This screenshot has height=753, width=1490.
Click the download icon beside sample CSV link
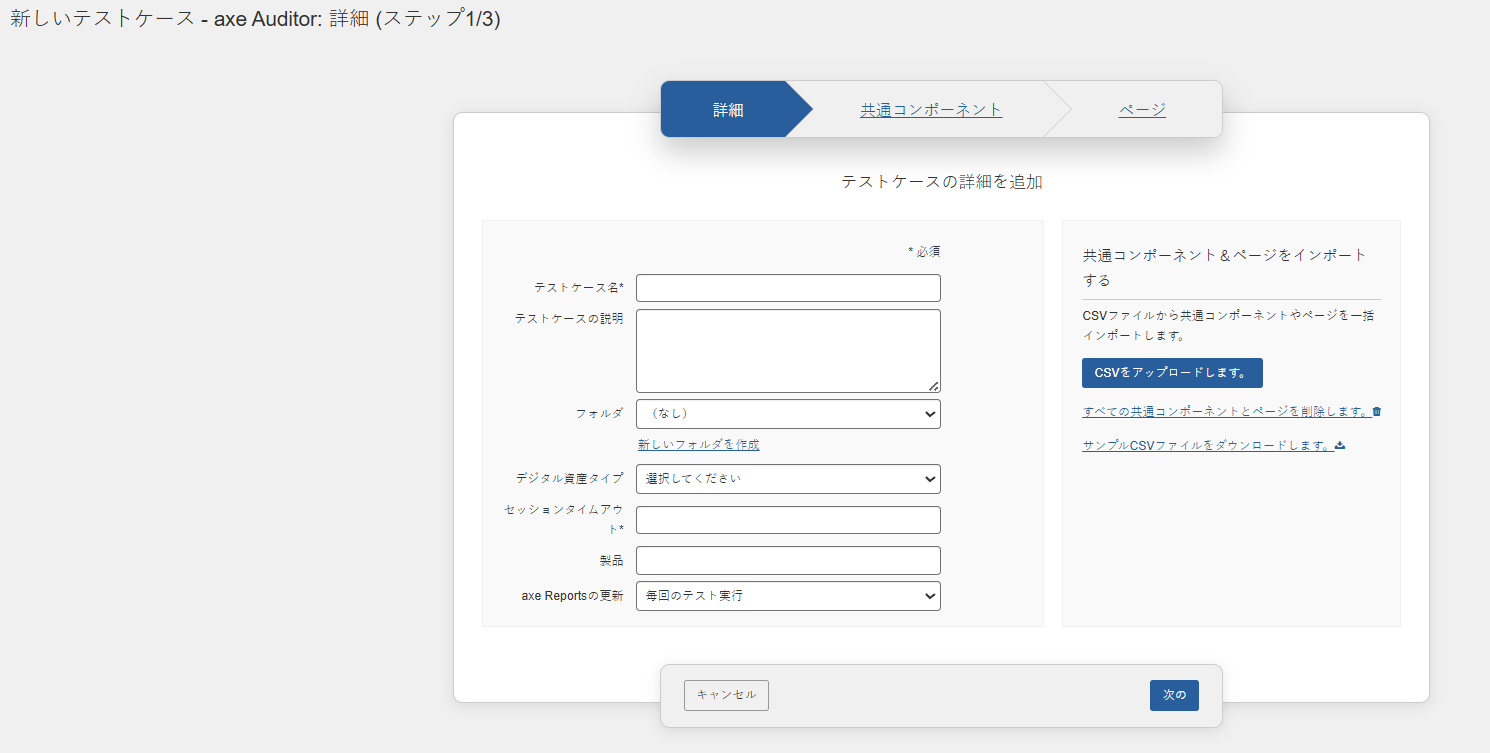pyautogui.click(x=1340, y=445)
